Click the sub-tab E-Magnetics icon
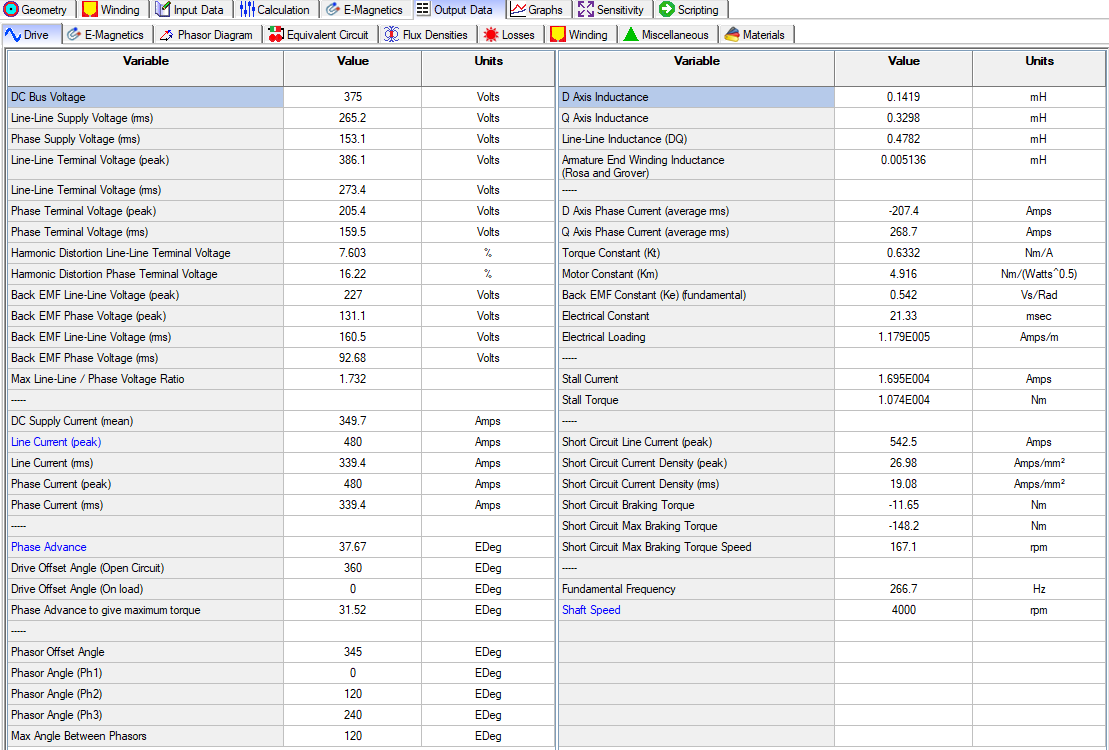The height and width of the screenshot is (750, 1109). [74, 35]
